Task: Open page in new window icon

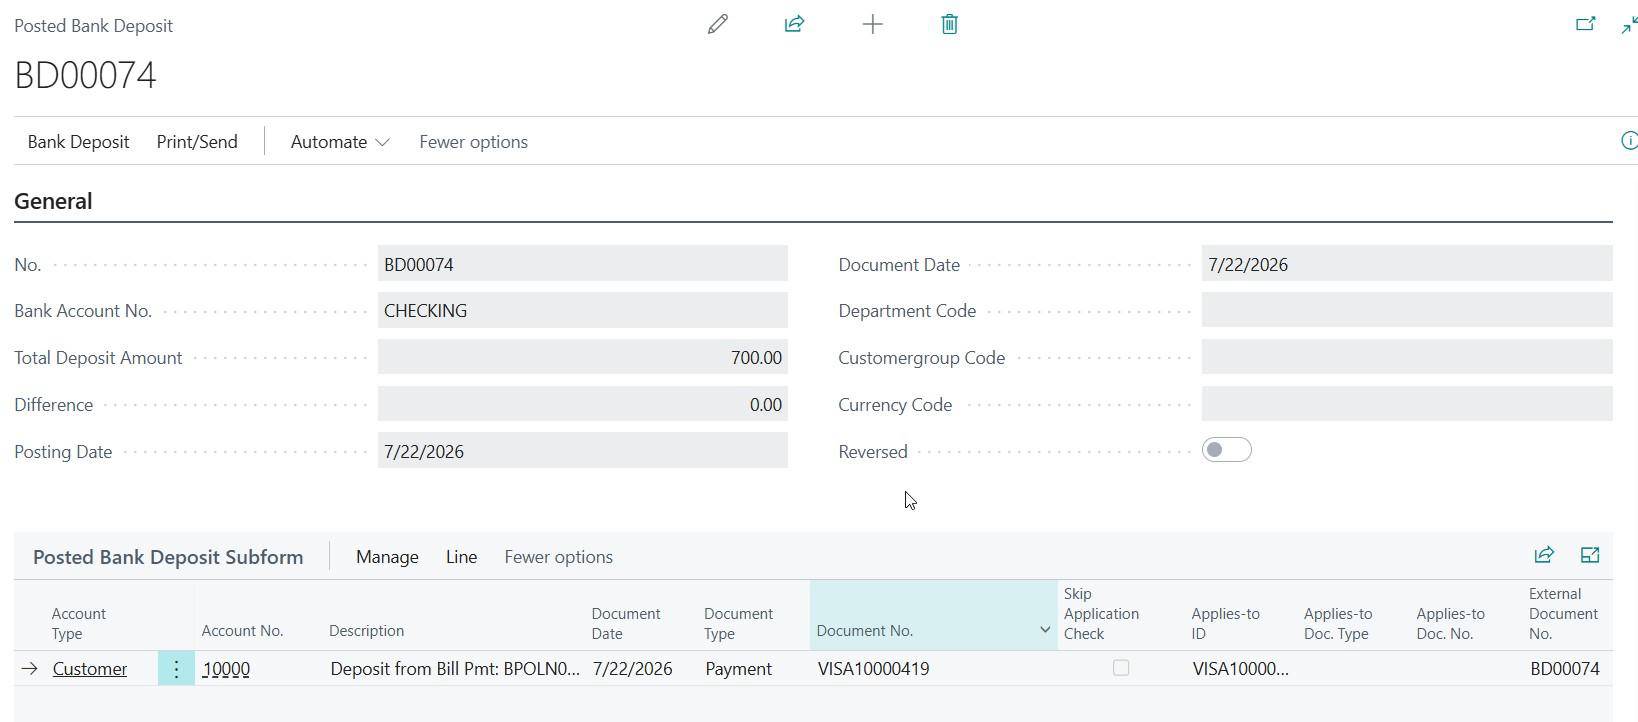Action: coord(1585,24)
